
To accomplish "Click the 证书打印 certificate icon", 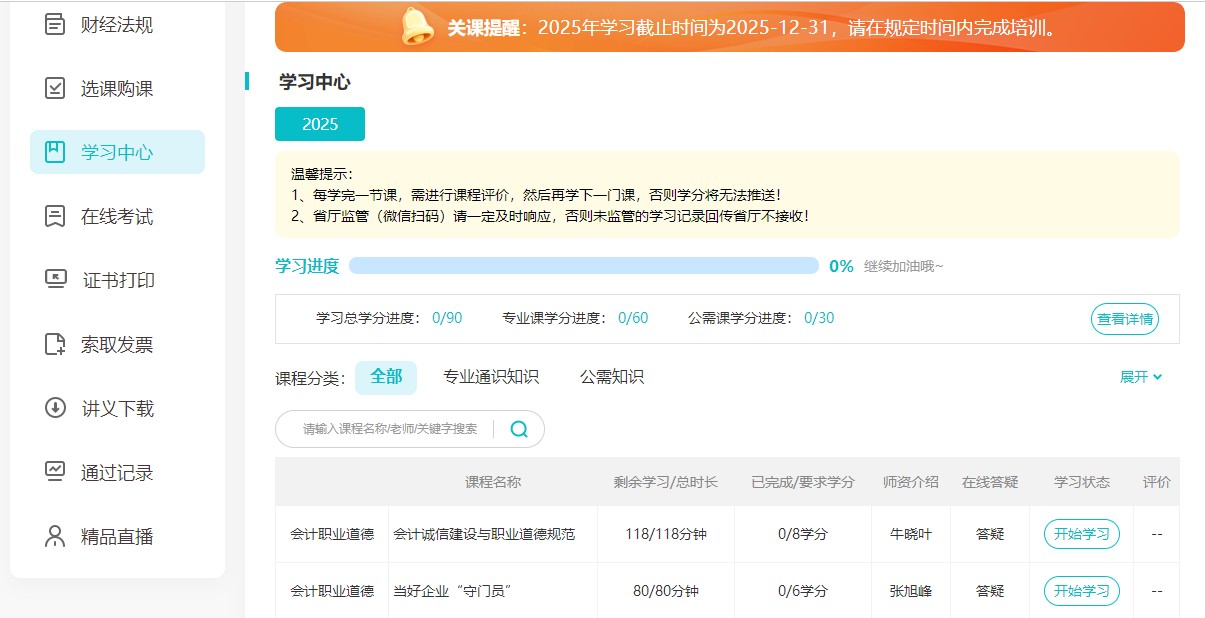I will click(55, 279).
